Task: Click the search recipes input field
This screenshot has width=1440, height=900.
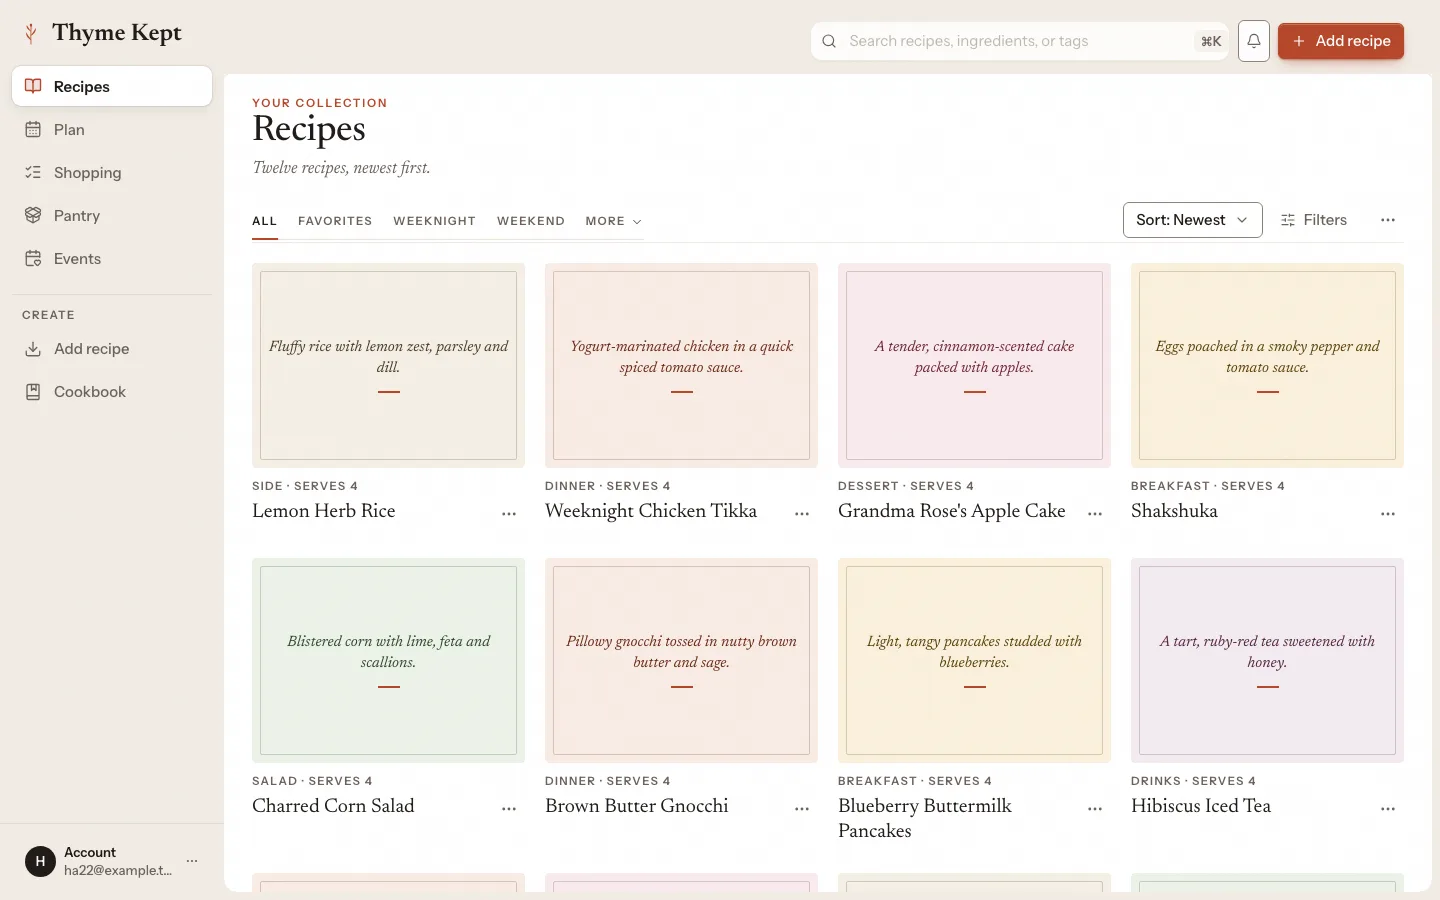Action: click(x=1019, y=41)
